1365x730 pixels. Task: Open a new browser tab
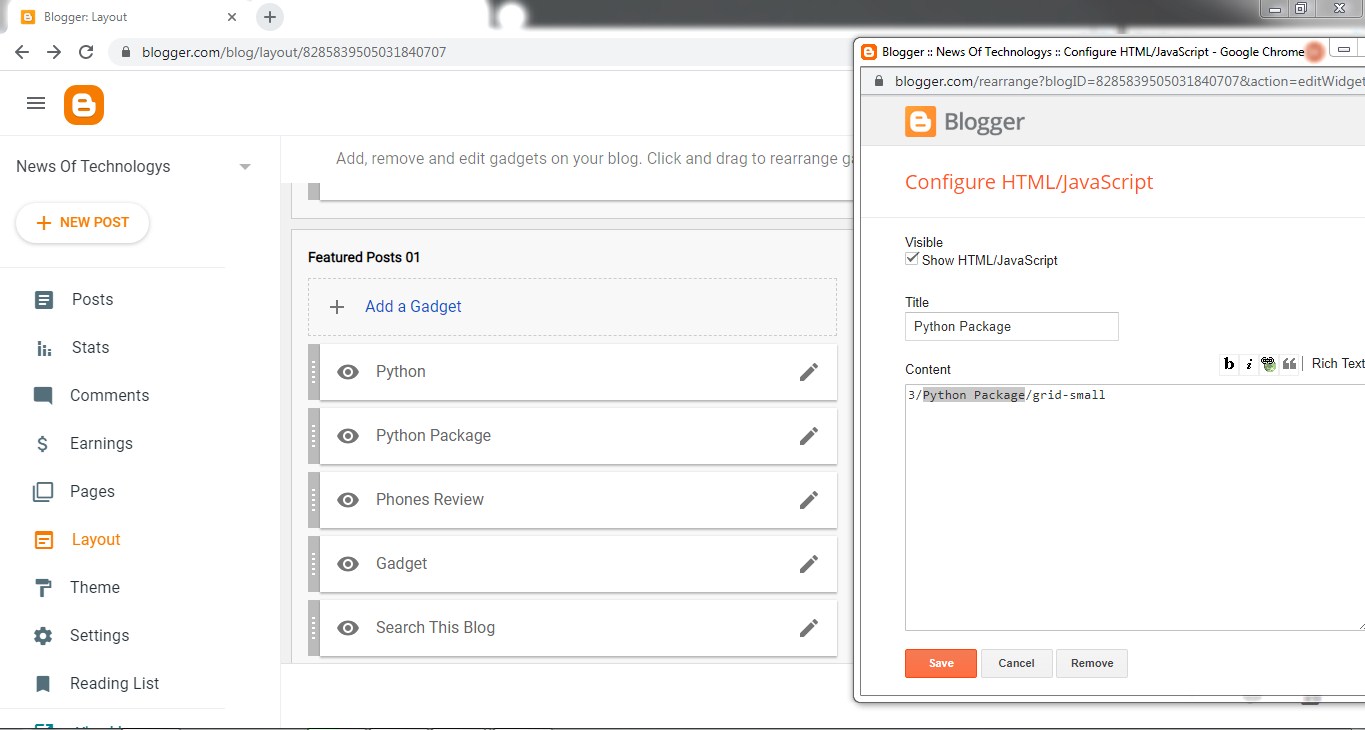click(270, 17)
